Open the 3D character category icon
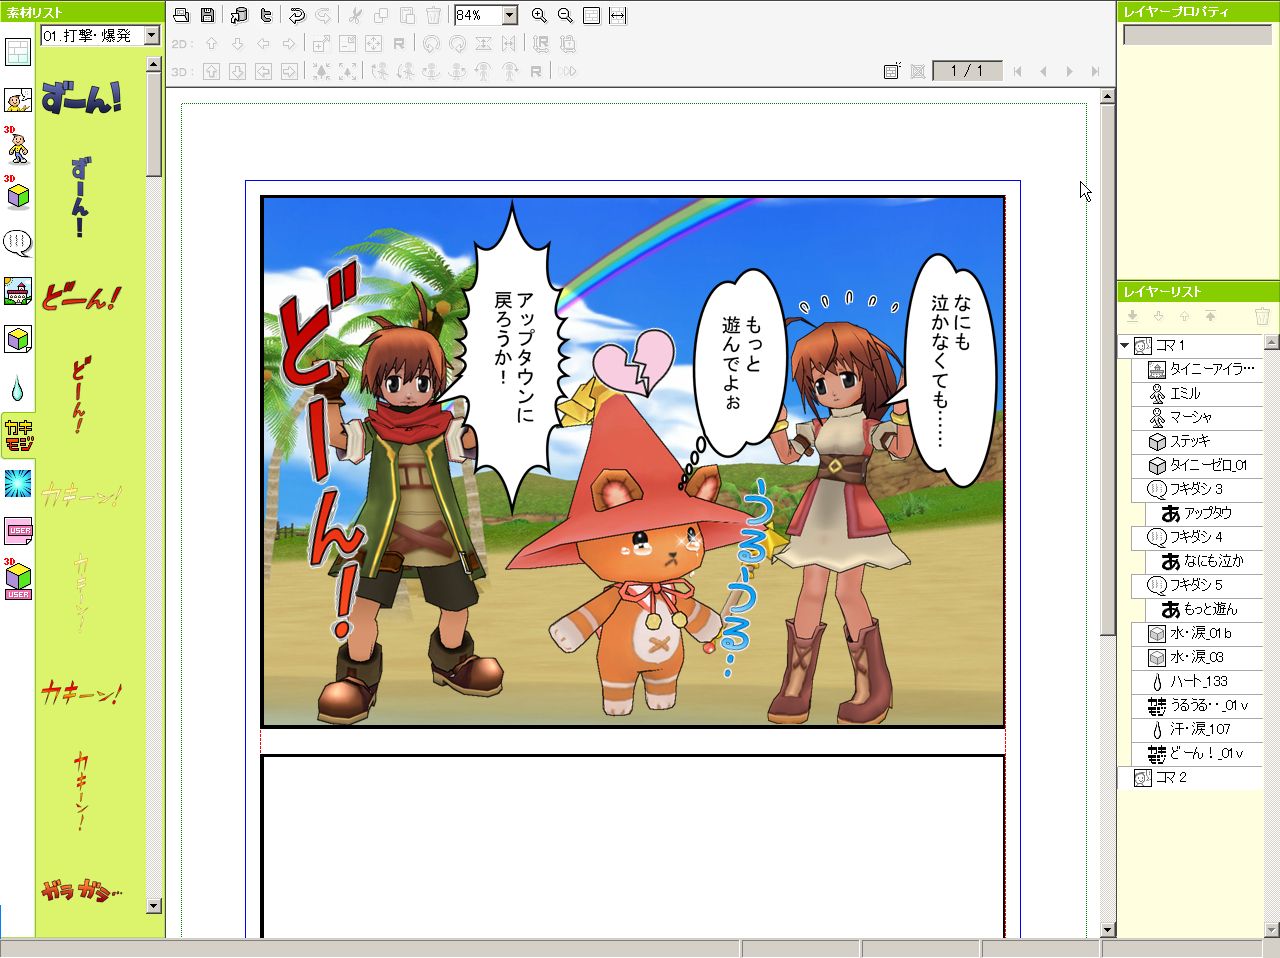 click(18, 146)
